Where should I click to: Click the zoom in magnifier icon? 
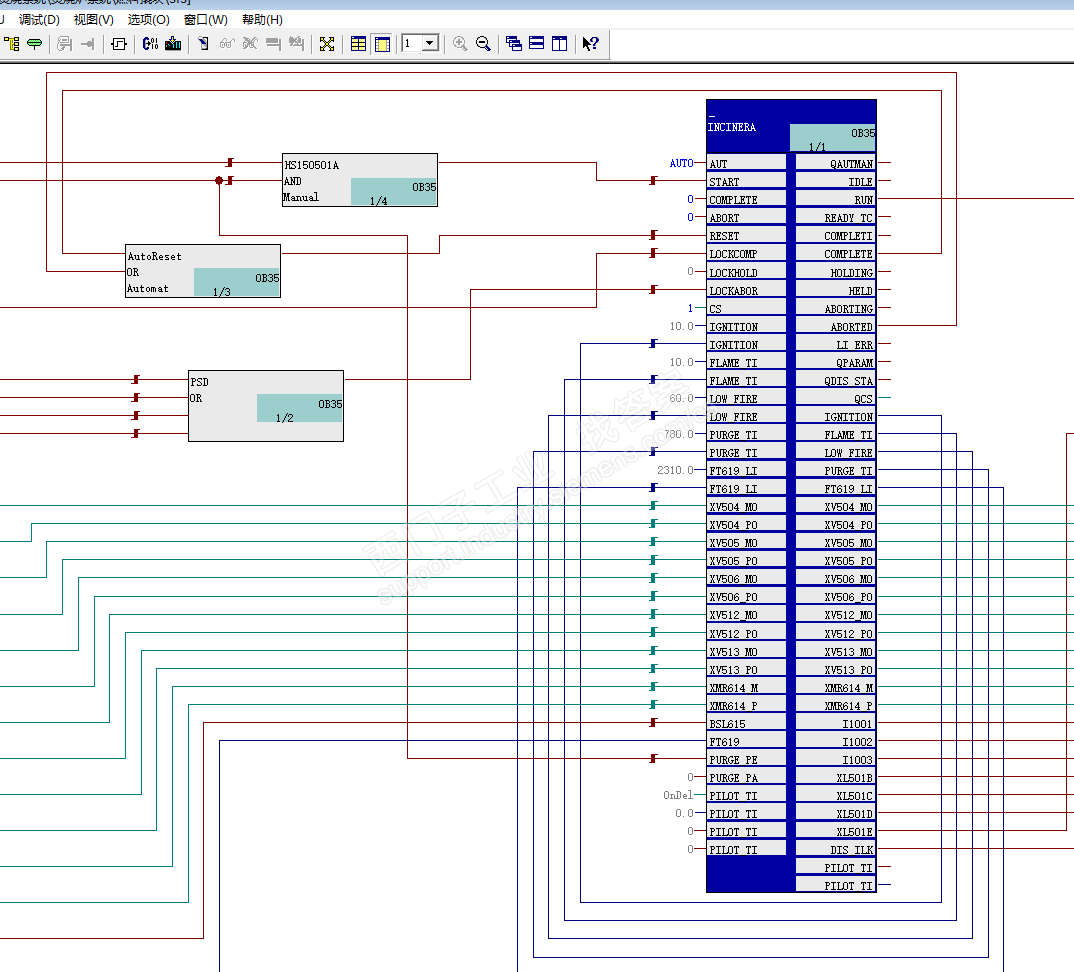(460, 43)
